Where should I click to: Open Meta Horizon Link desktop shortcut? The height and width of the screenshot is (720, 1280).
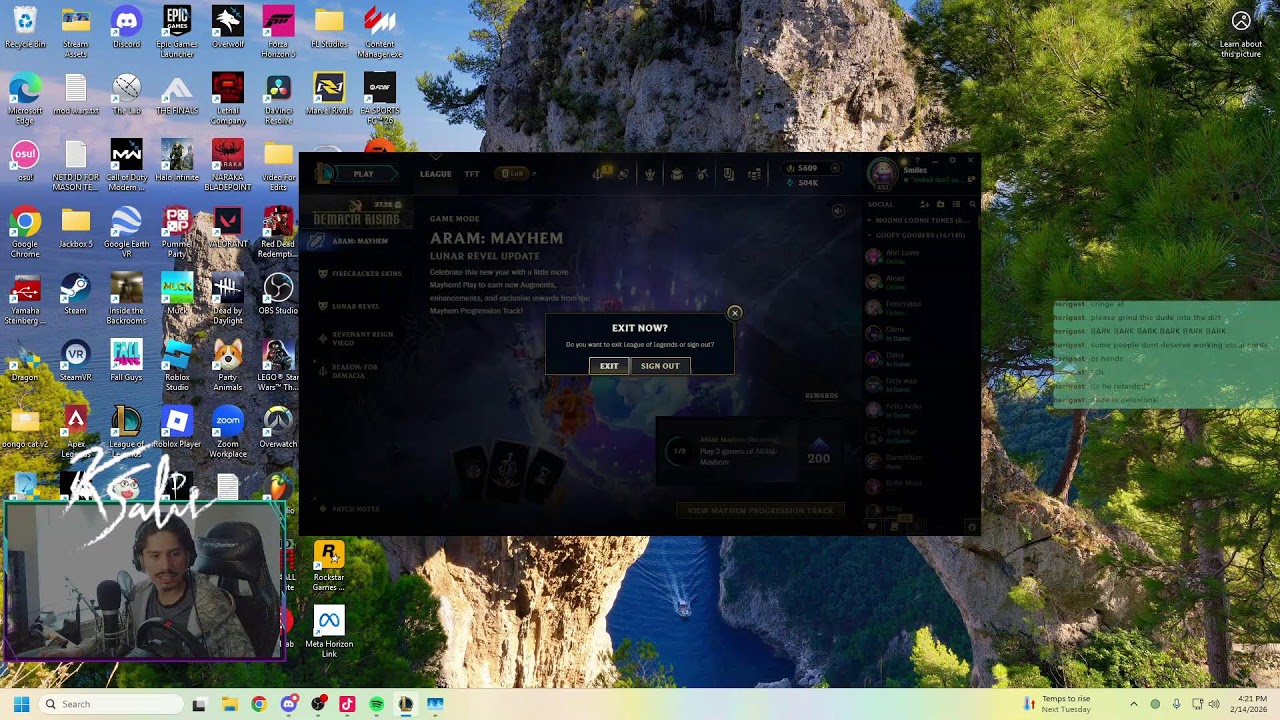pyautogui.click(x=329, y=633)
